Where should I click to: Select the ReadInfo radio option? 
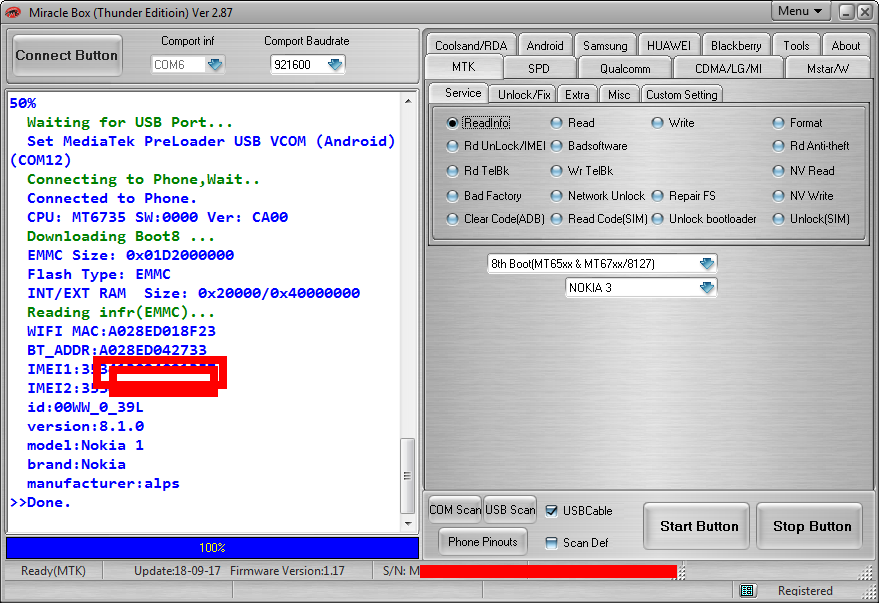[452, 123]
